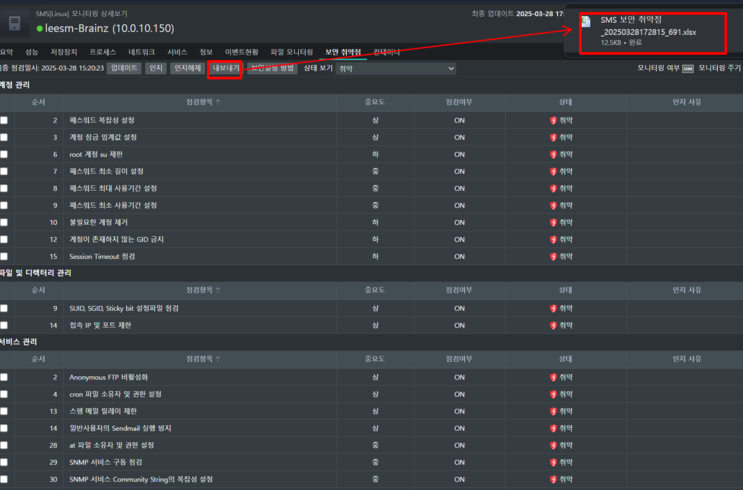Click the red shield icon in root 계정 su 제한 row
This screenshot has height=490, width=743.
click(x=554, y=154)
